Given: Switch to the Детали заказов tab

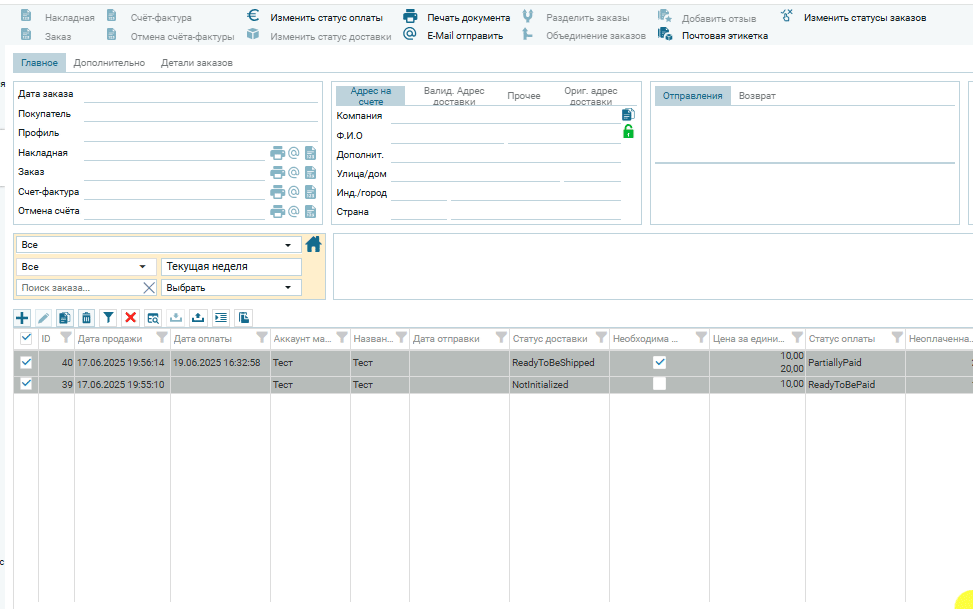Looking at the screenshot, I should pos(197,63).
